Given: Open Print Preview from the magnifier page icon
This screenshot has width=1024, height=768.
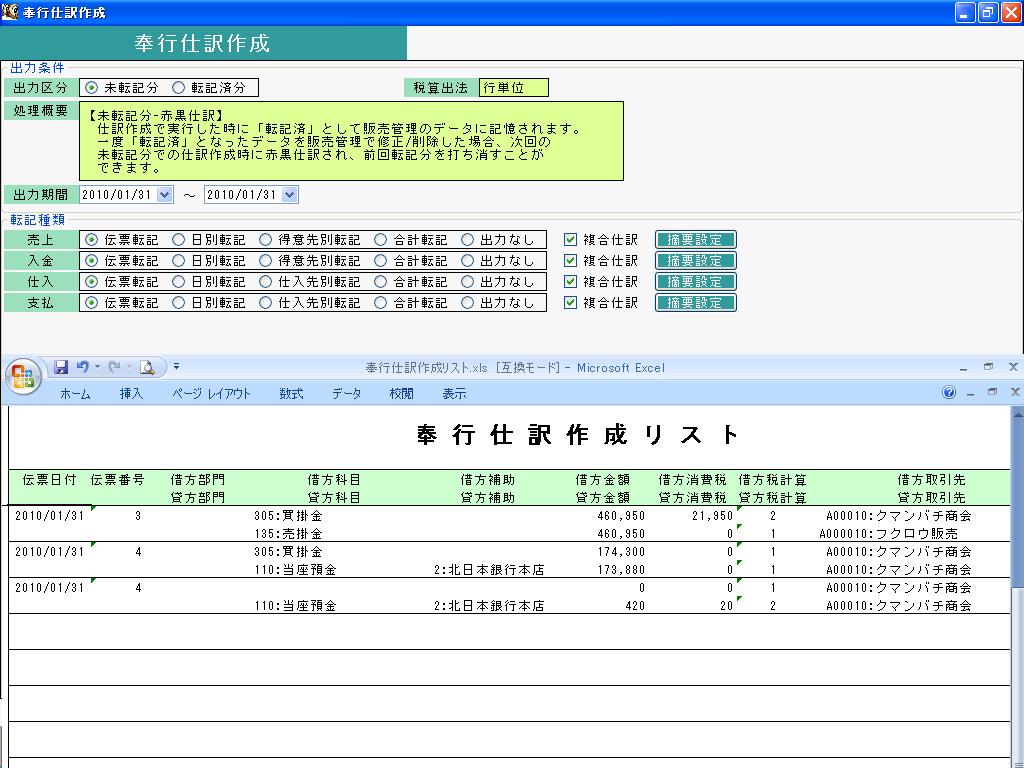Looking at the screenshot, I should [x=148, y=367].
